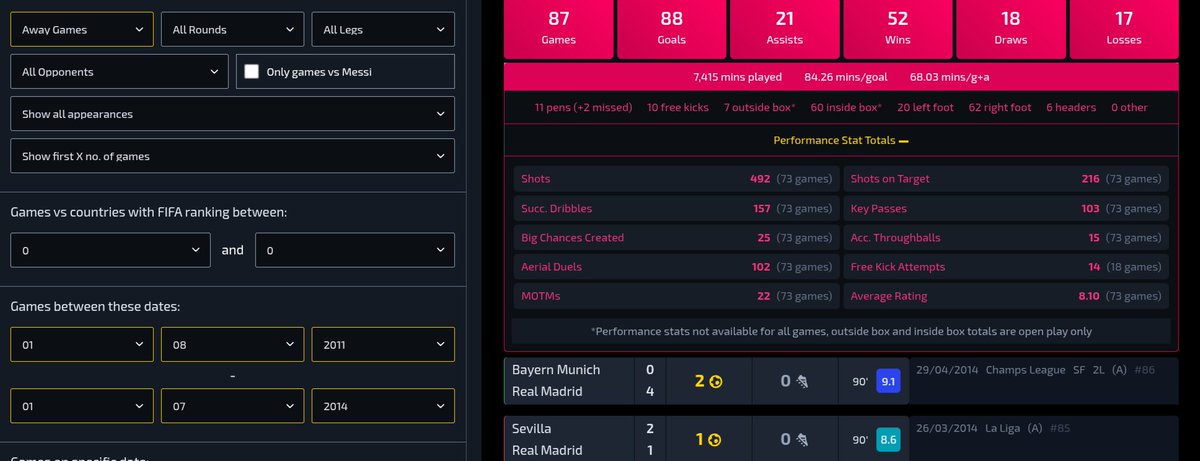Click the assist boot icon in Sevilla row
The height and width of the screenshot is (461, 1200).
(x=800, y=439)
